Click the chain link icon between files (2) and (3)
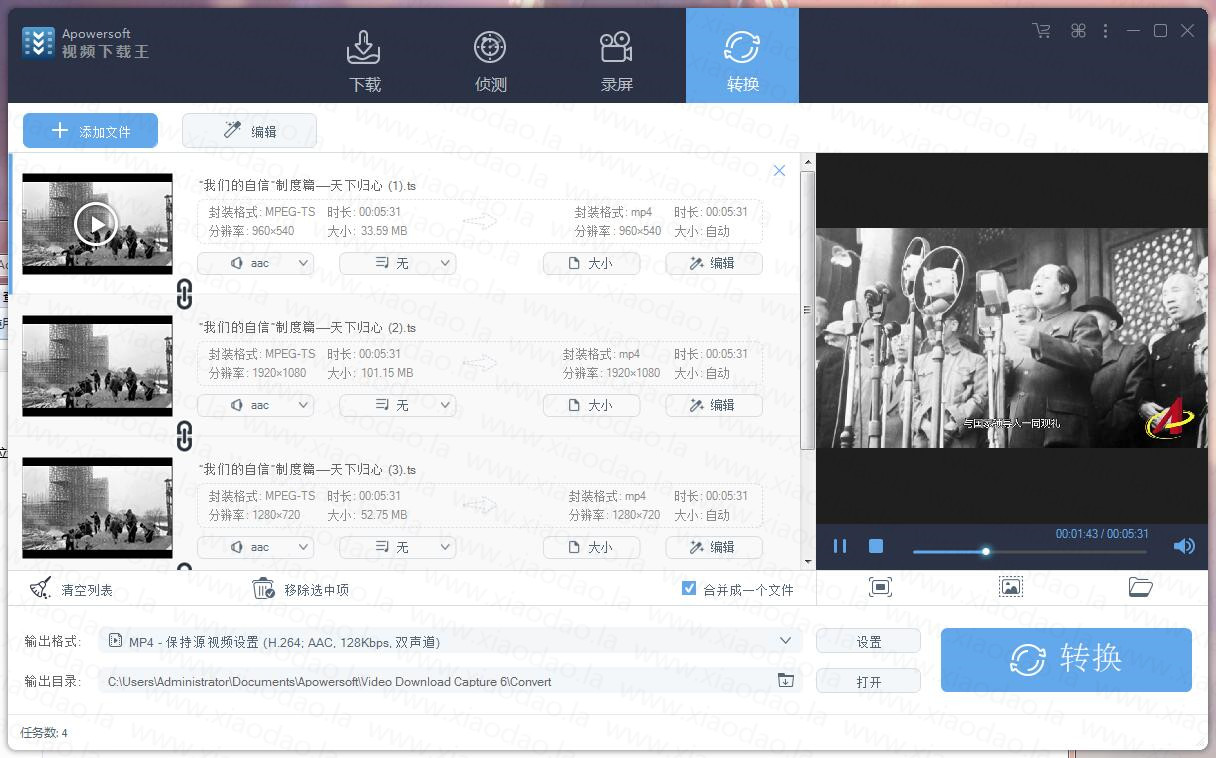Screen dimensions: 1216x758 (184, 436)
